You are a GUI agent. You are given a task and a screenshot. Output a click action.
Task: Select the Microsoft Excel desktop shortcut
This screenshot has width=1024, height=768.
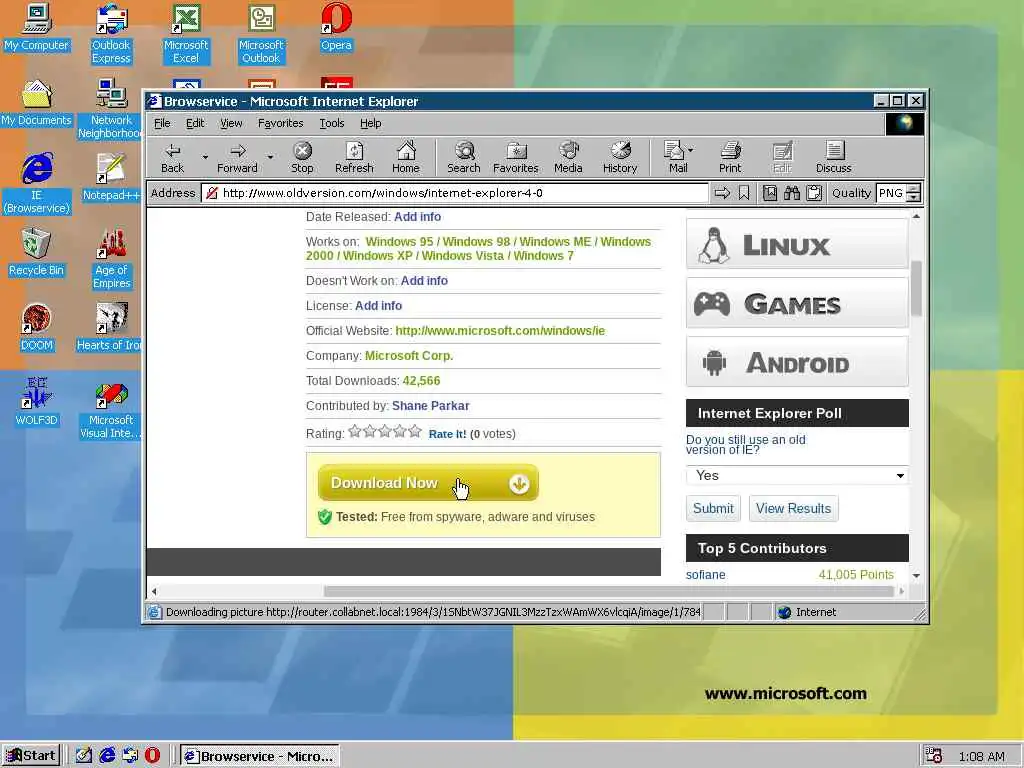click(186, 34)
